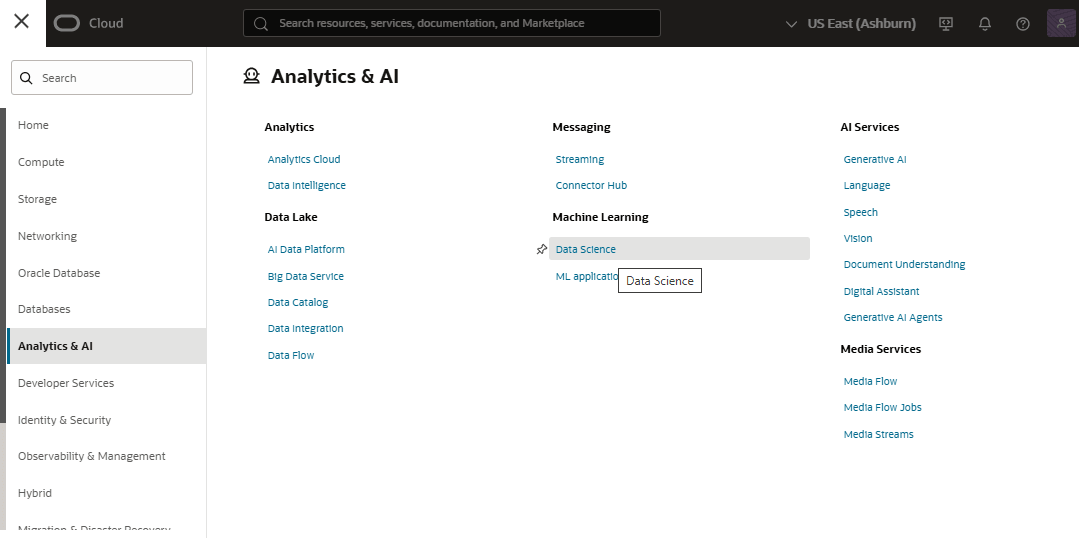Screen dimensions: 1079x538
Task: Open the Data Intelligence link
Action: 306,185
